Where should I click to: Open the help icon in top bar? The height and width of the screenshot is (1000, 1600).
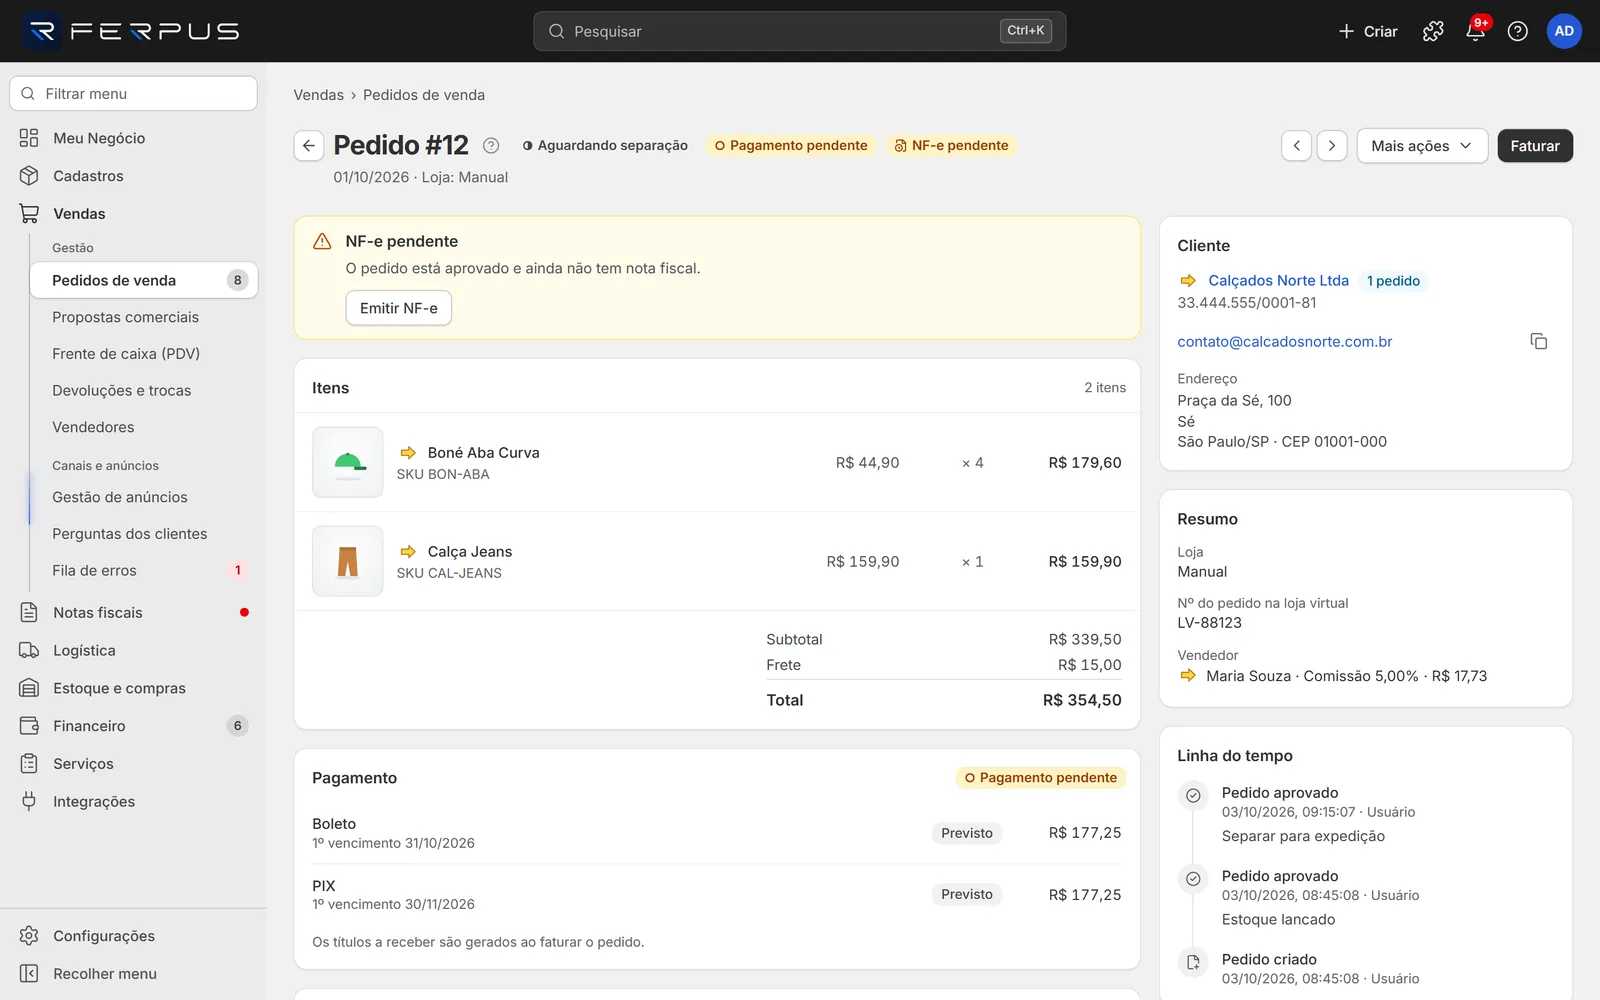click(x=1517, y=31)
